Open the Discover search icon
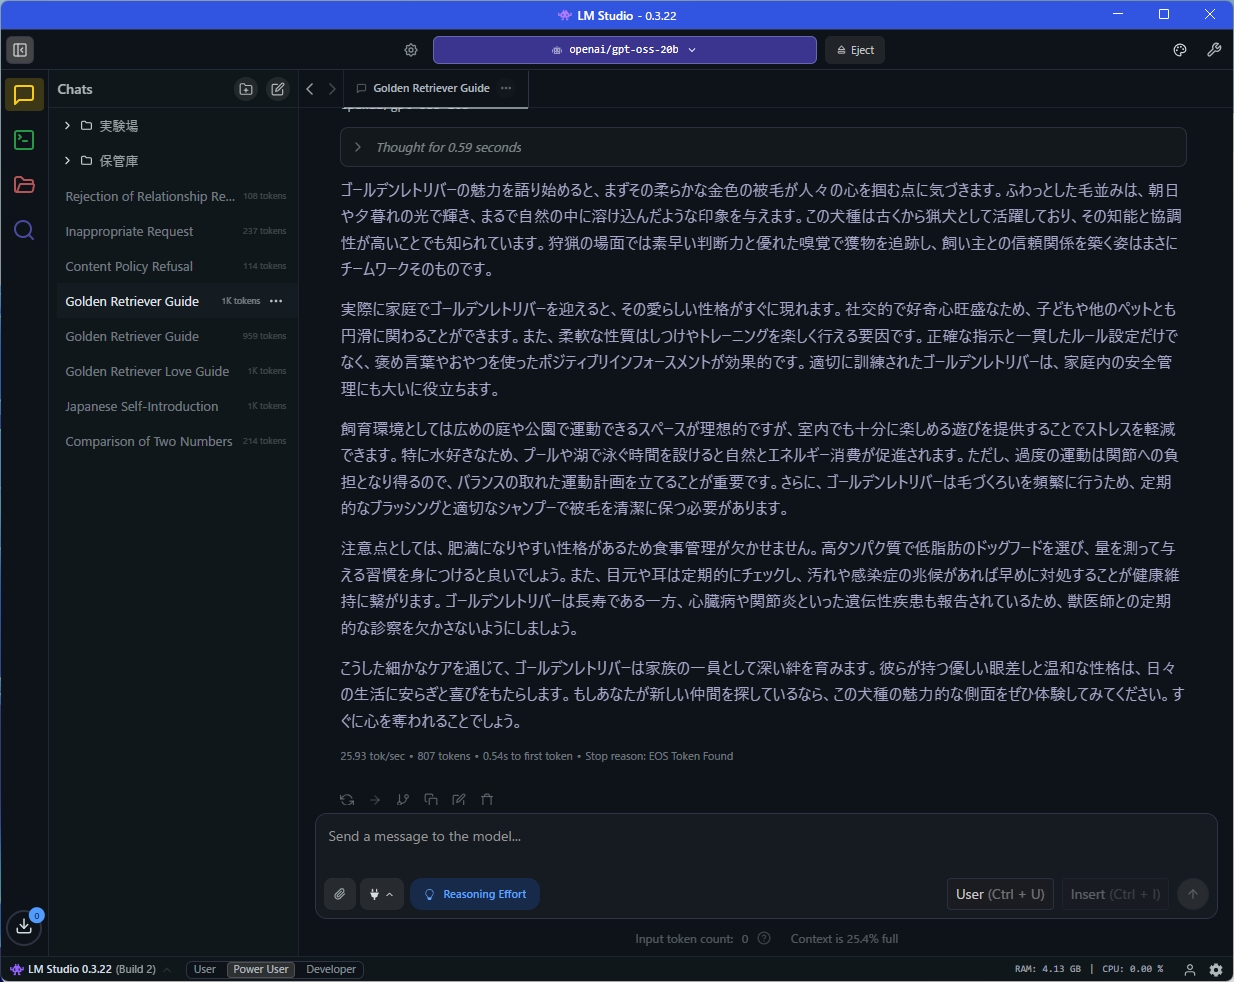Viewport: 1234px width, 982px height. (24, 231)
